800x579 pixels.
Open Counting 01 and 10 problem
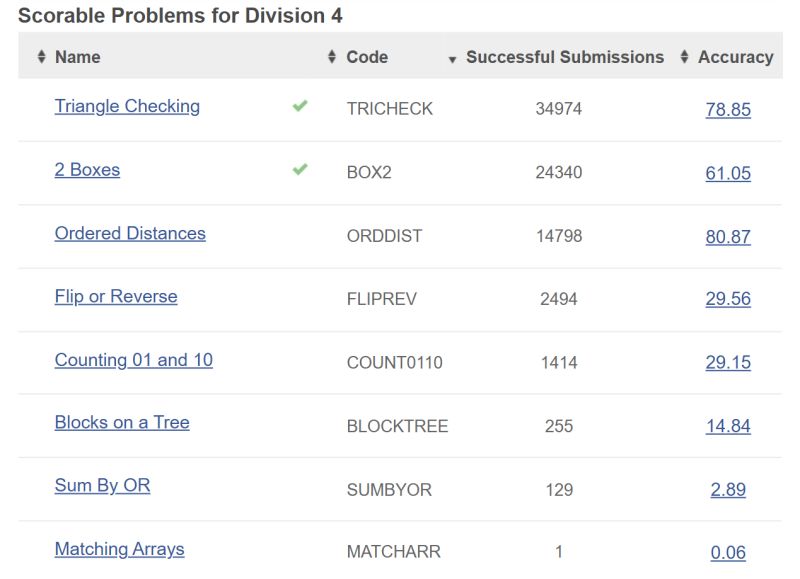click(x=133, y=360)
